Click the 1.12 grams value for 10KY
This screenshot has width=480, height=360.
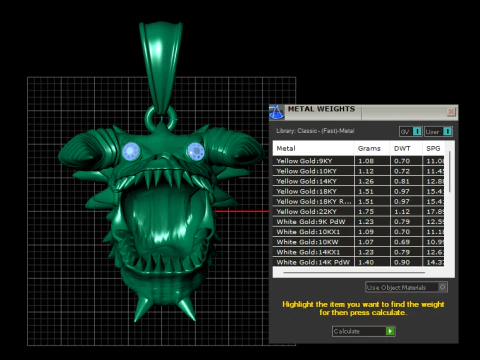coord(366,171)
